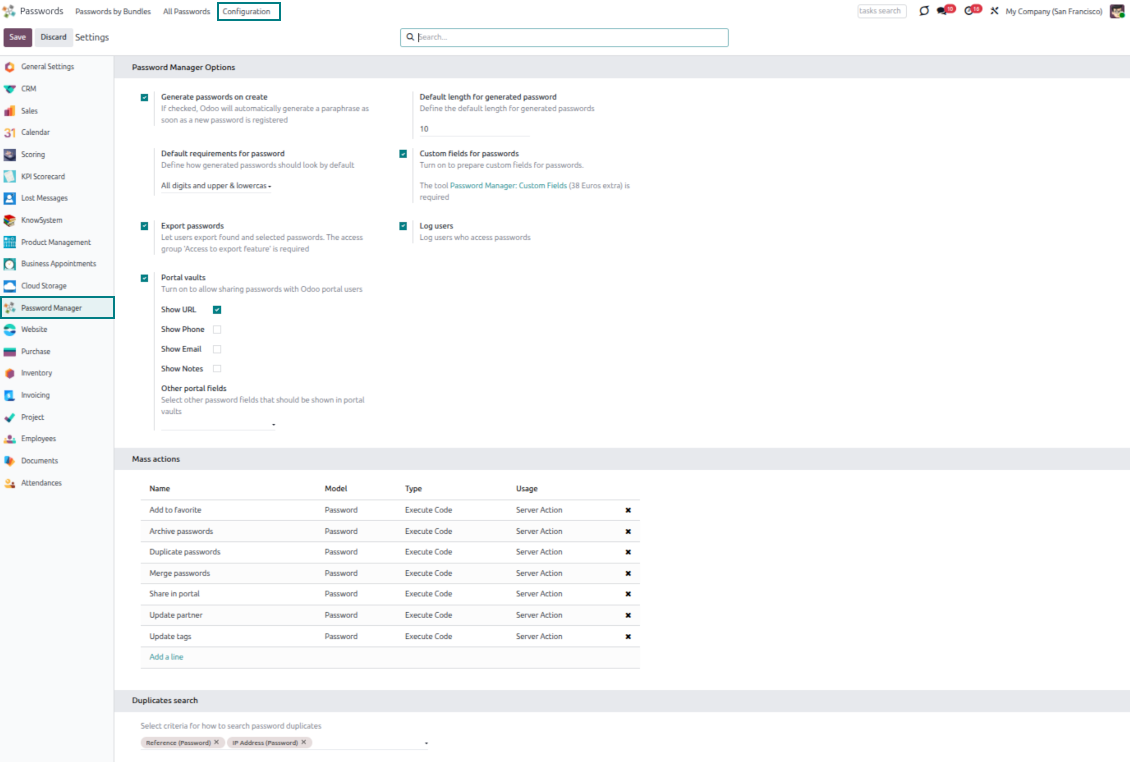This screenshot has width=1130, height=762.
Task: Click the Save button
Action: coord(17,37)
